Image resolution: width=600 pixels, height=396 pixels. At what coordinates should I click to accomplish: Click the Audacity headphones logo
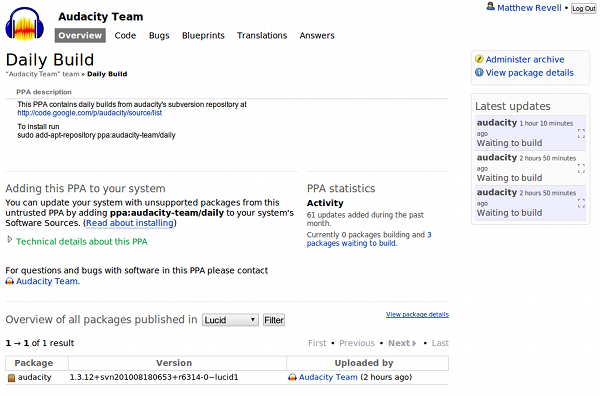(24, 23)
